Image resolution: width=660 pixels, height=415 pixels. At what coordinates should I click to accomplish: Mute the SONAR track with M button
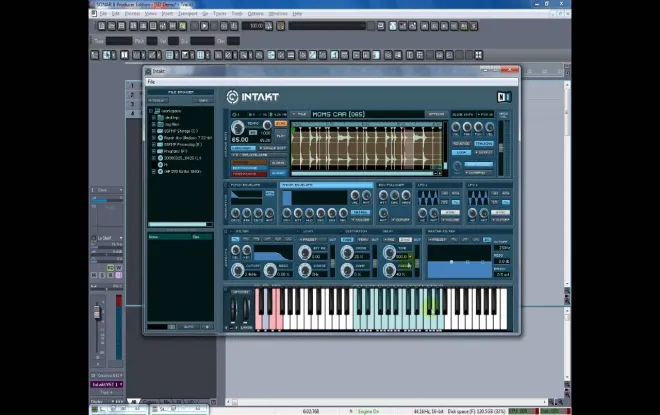pos(94,275)
